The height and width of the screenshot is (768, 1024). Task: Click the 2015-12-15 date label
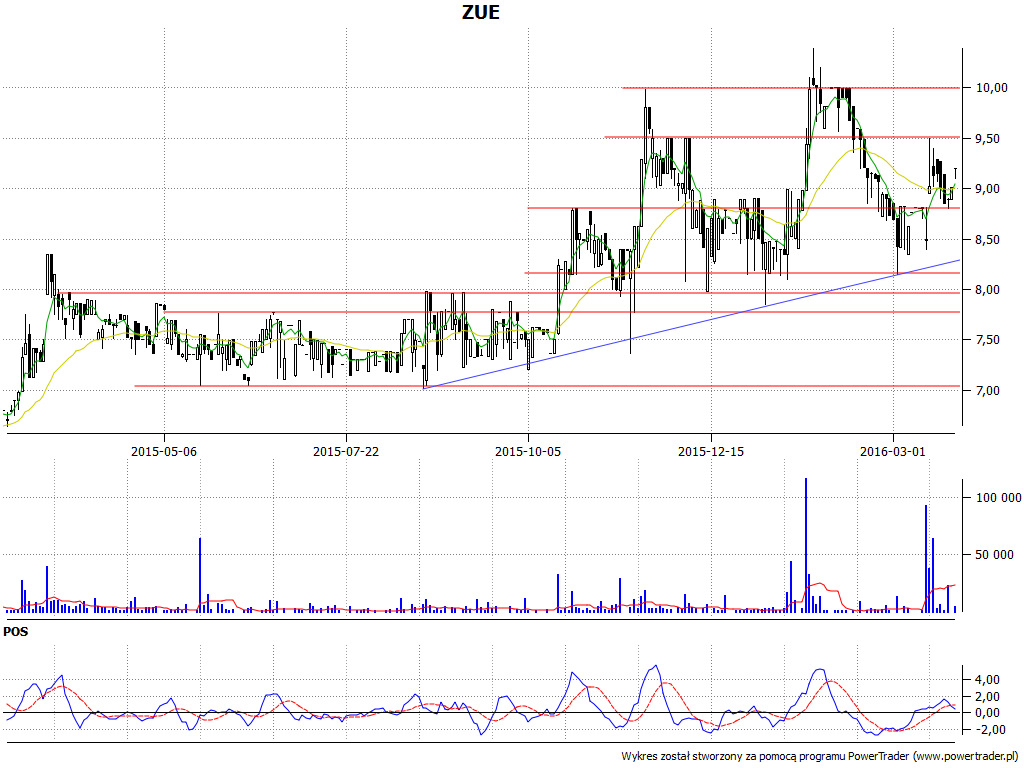pos(711,451)
